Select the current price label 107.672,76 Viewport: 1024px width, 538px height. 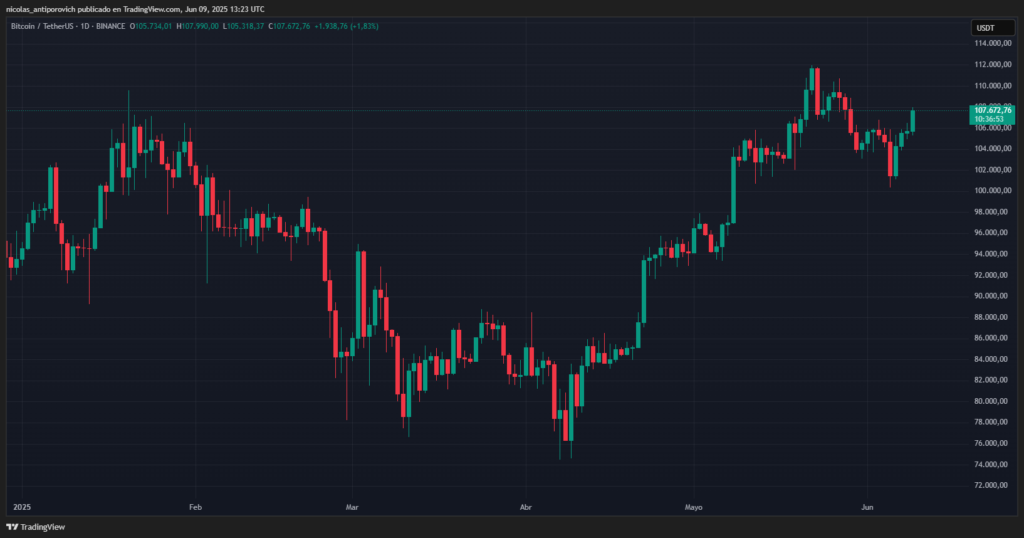pyautogui.click(x=992, y=110)
